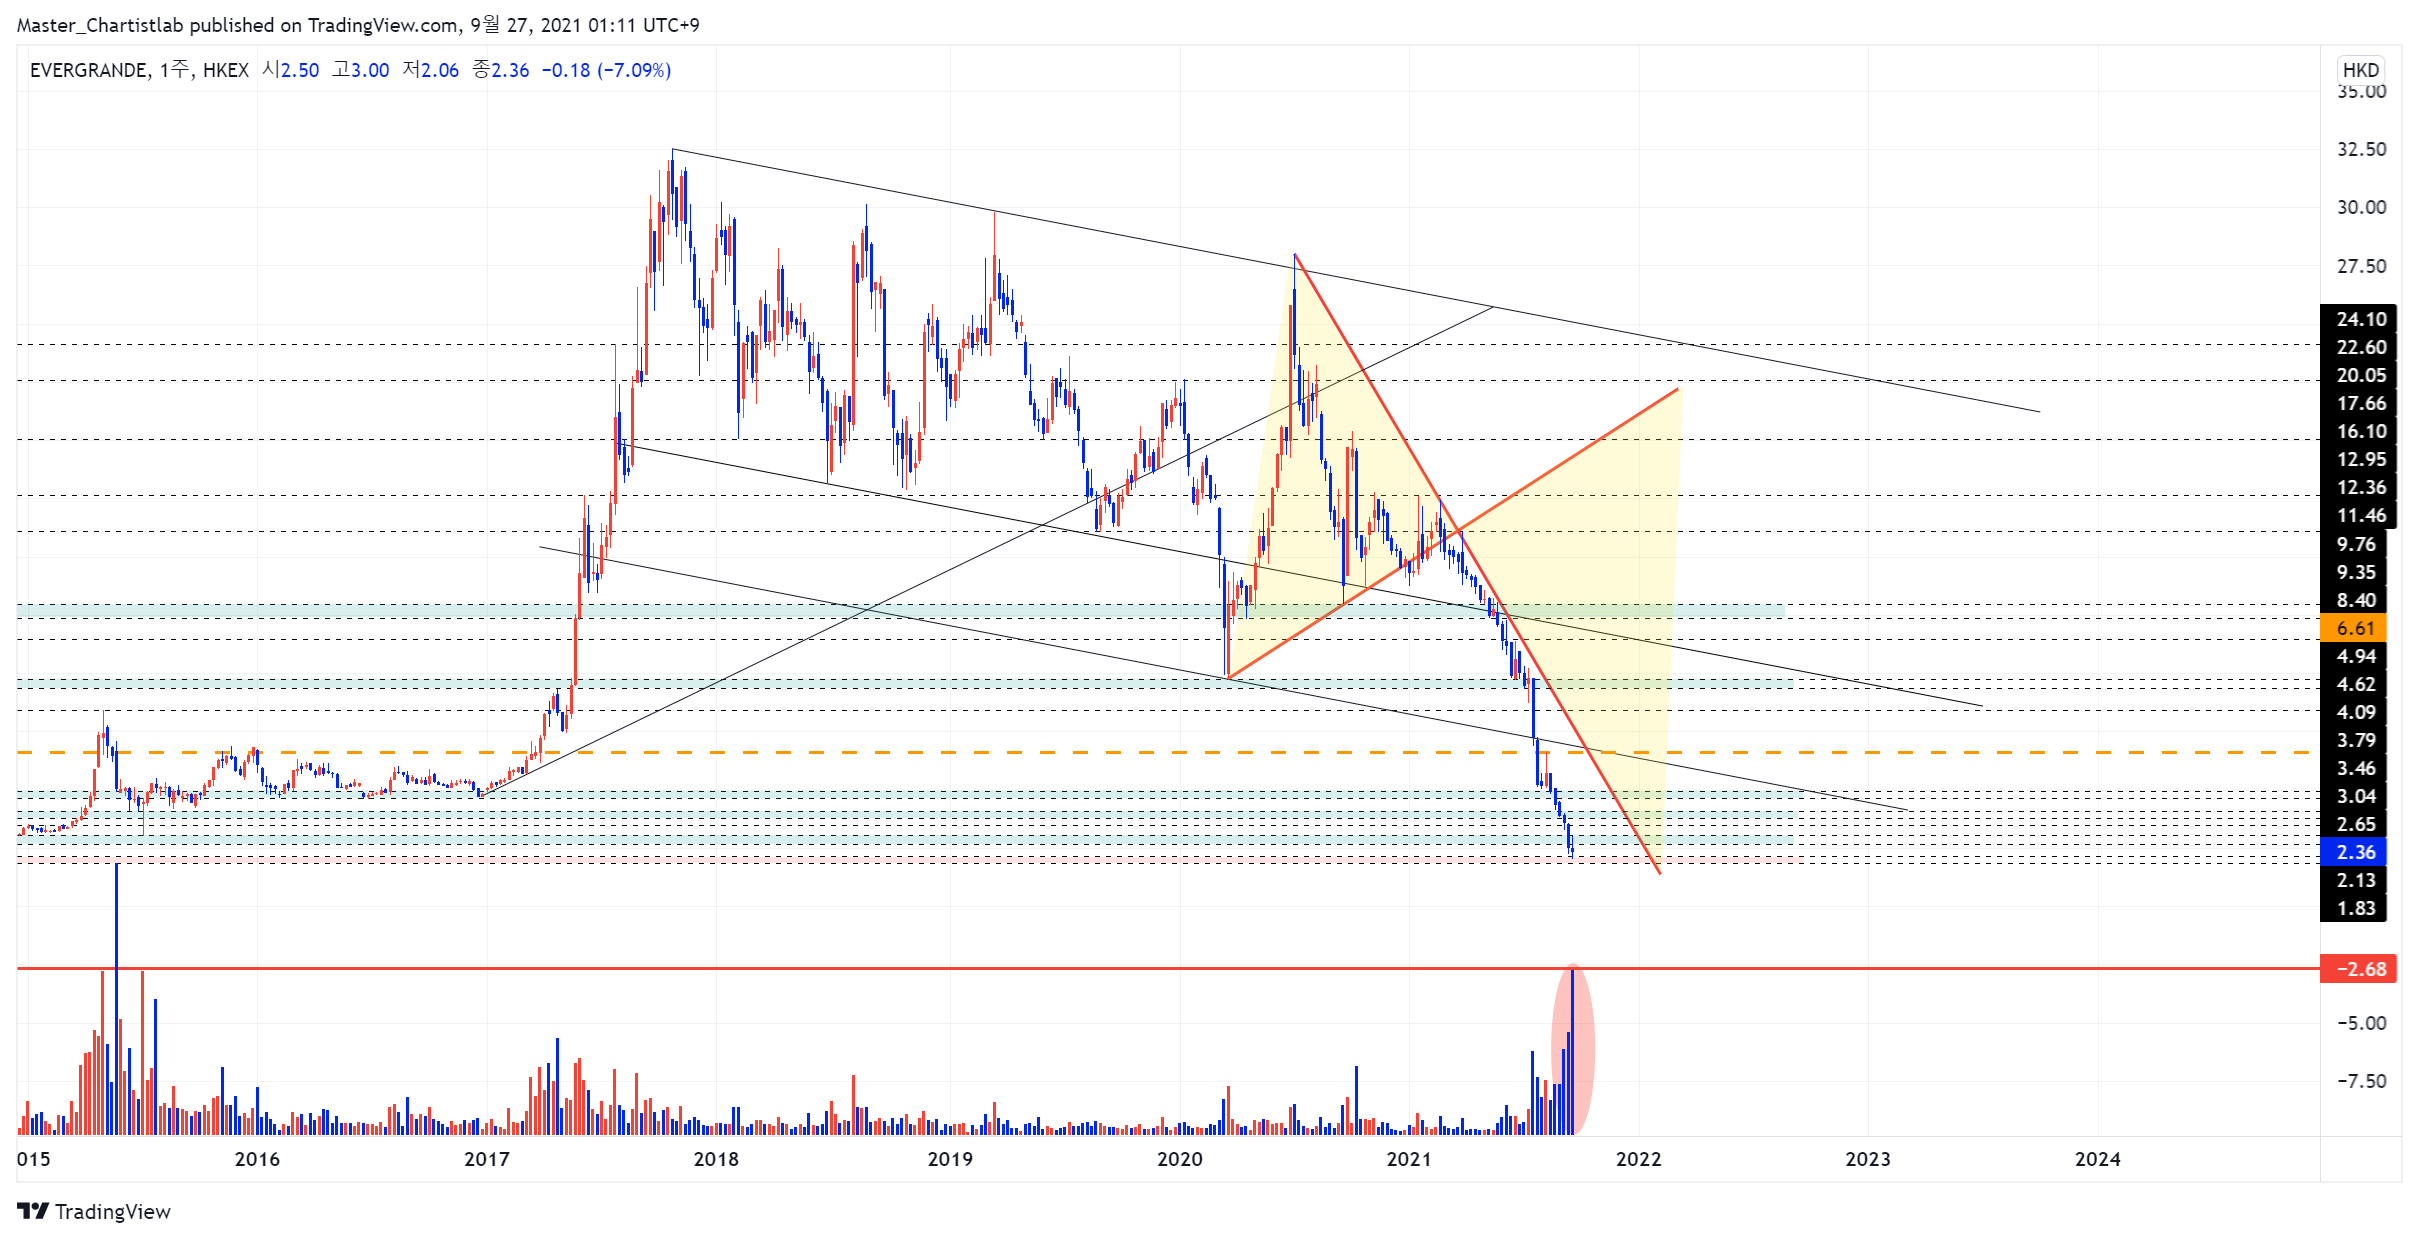The width and height of the screenshot is (2419, 1240).
Task: Click the HKD currency label
Action: click(x=2361, y=70)
